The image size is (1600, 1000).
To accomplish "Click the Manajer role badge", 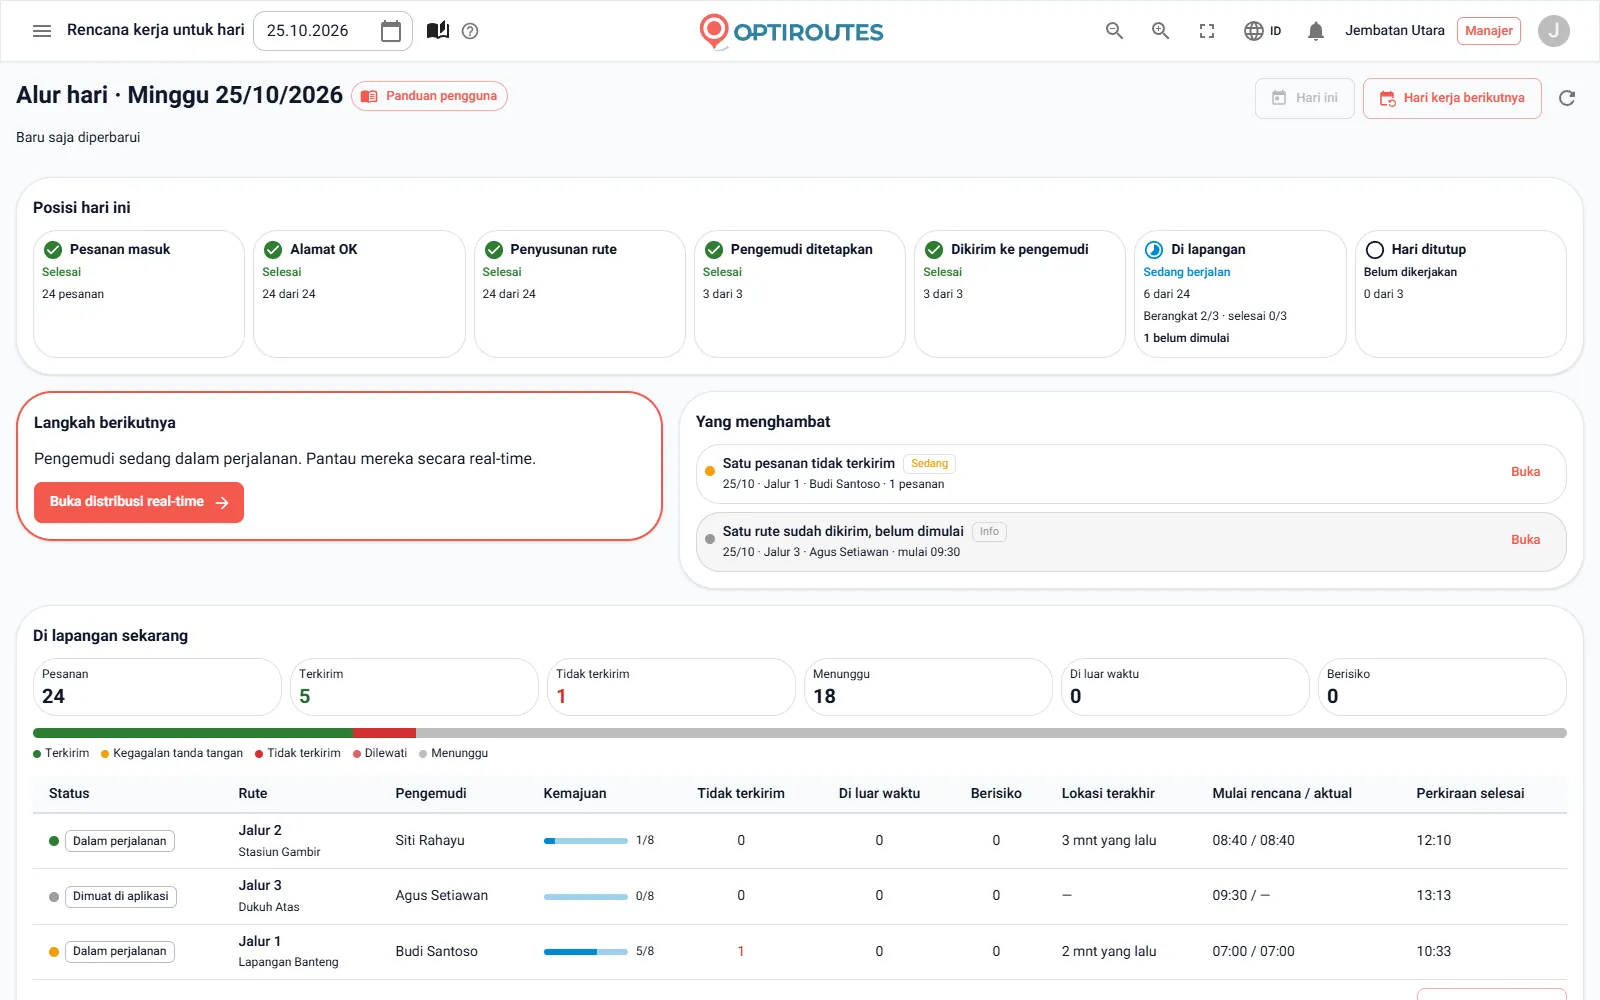I will pyautogui.click(x=1488, y=31).
